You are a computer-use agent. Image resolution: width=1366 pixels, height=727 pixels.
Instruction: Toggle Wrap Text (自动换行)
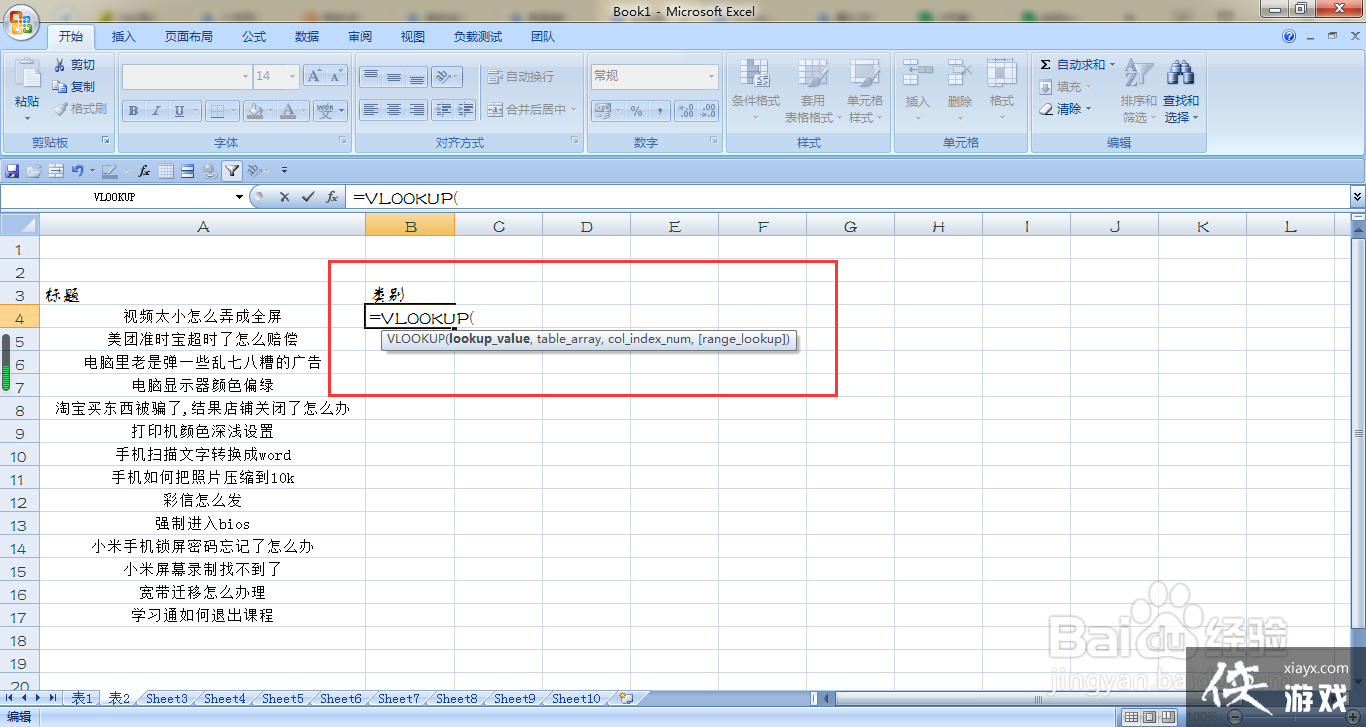(x=521, y=77)
